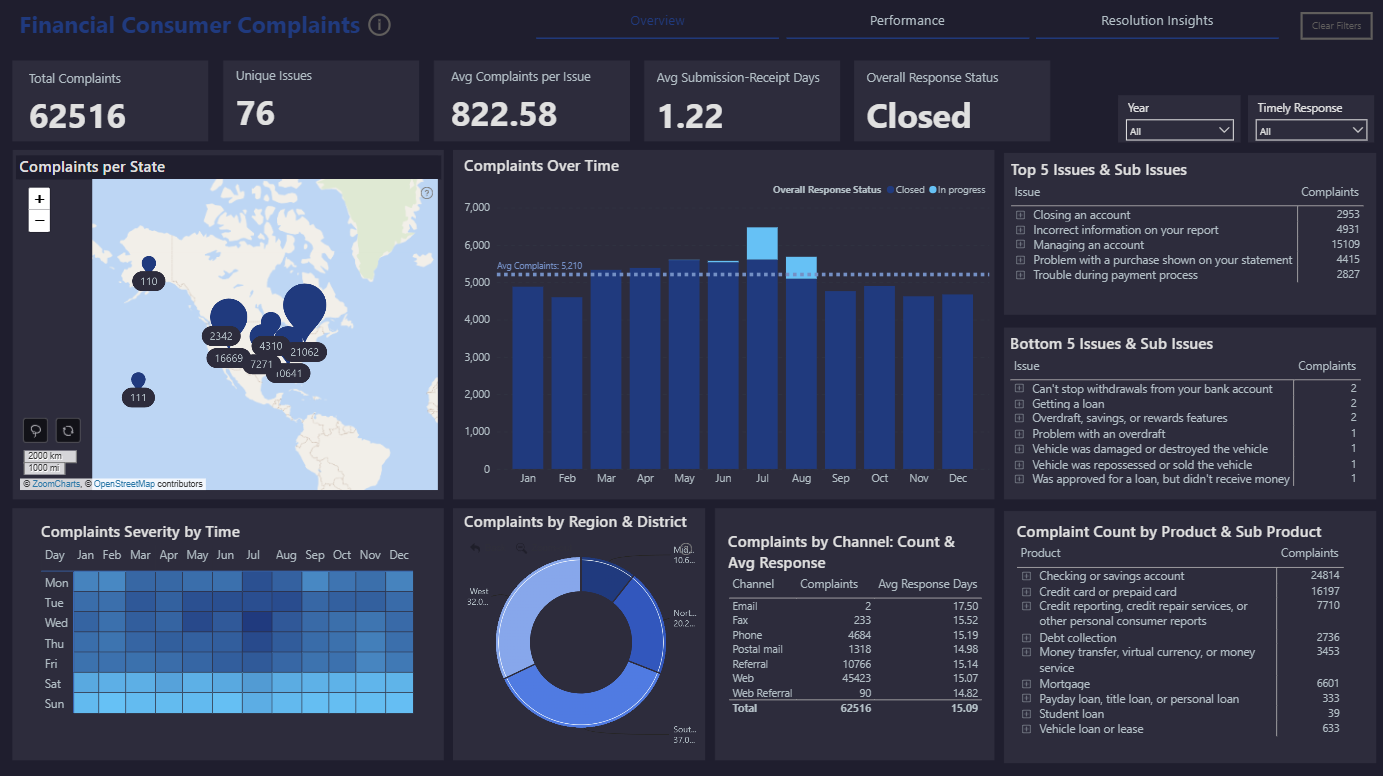Screen dimensions: 1383x776
Task: Click the Wednesday July heatmap cell
Action: [x=257, y=623]
